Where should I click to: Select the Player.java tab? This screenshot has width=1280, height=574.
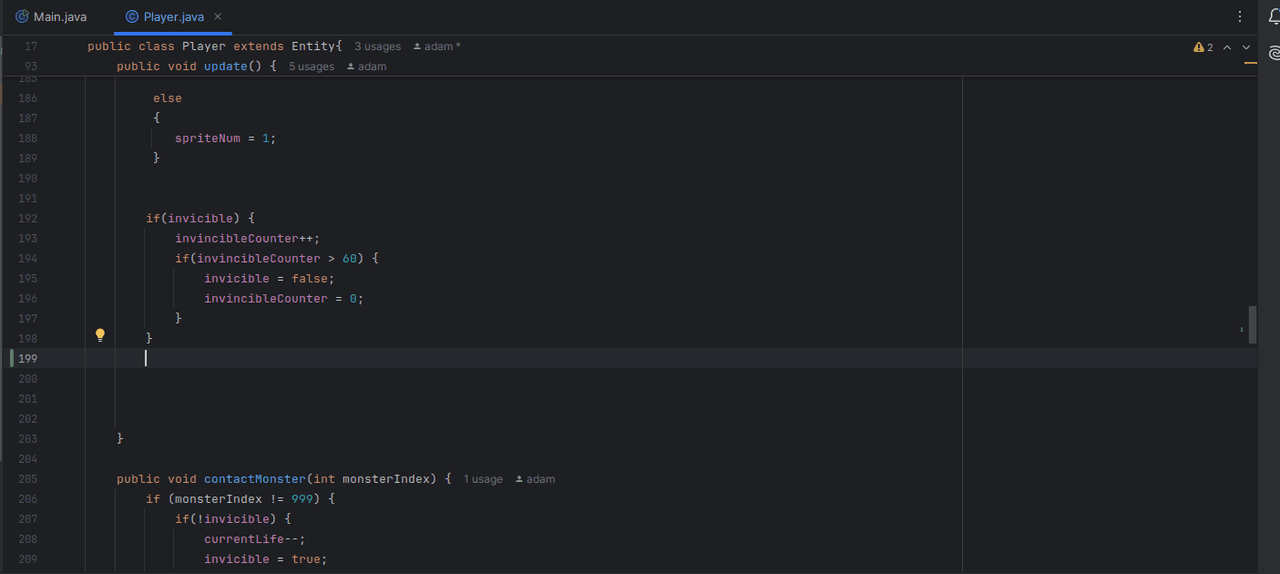coord(172,17)
